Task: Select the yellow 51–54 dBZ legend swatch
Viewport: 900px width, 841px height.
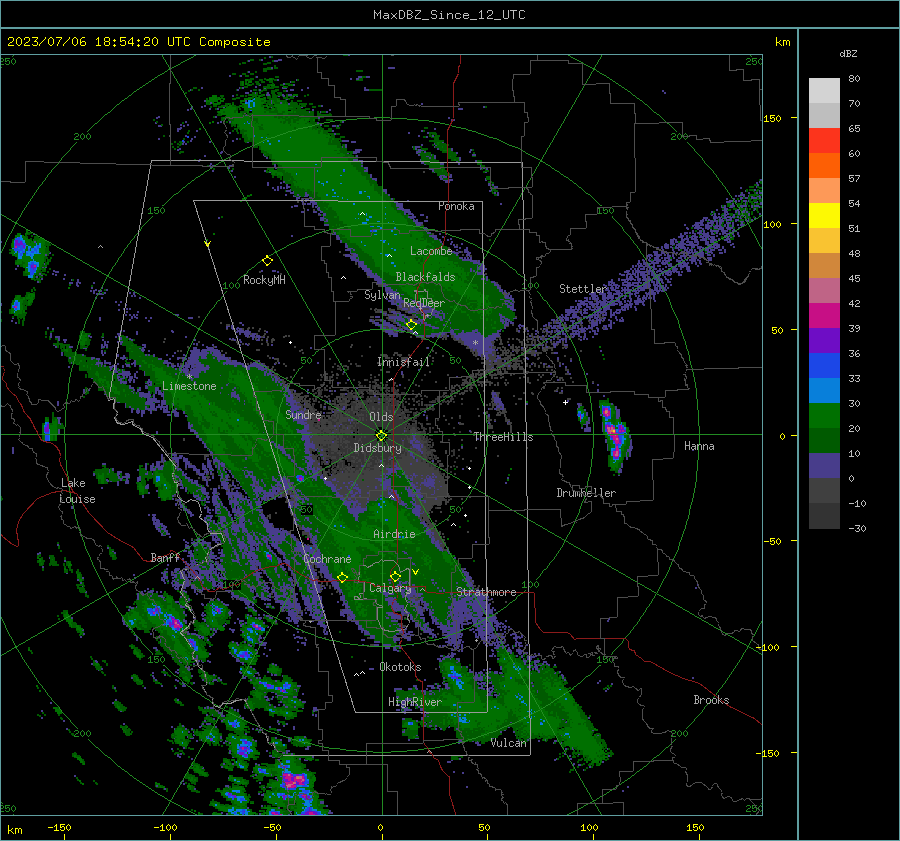Action: point(824,216)
